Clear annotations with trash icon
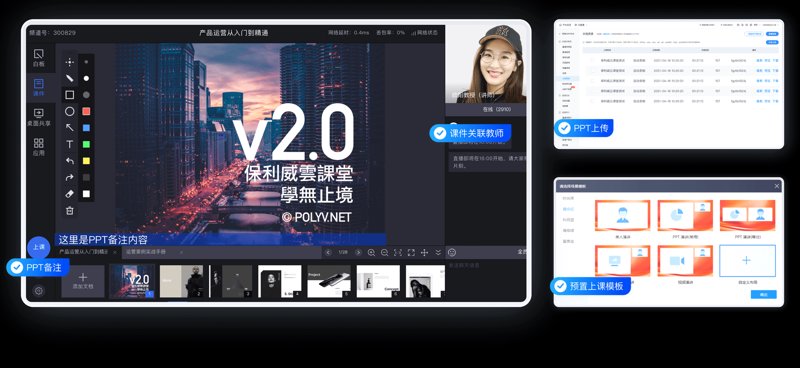The image size is (800, 368). 70,210
